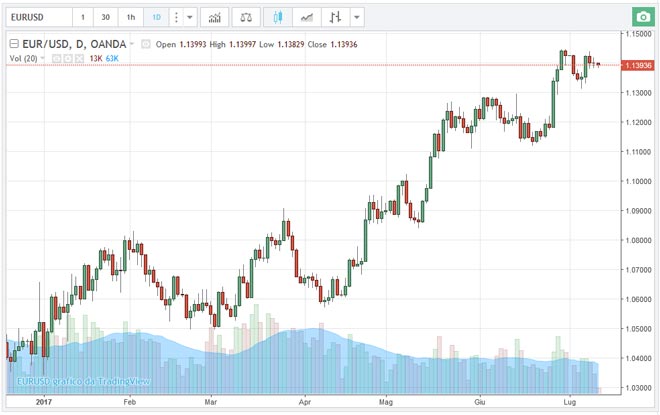Remove the Vol indicator with X icon
The image size is (660, 415).
77,59
